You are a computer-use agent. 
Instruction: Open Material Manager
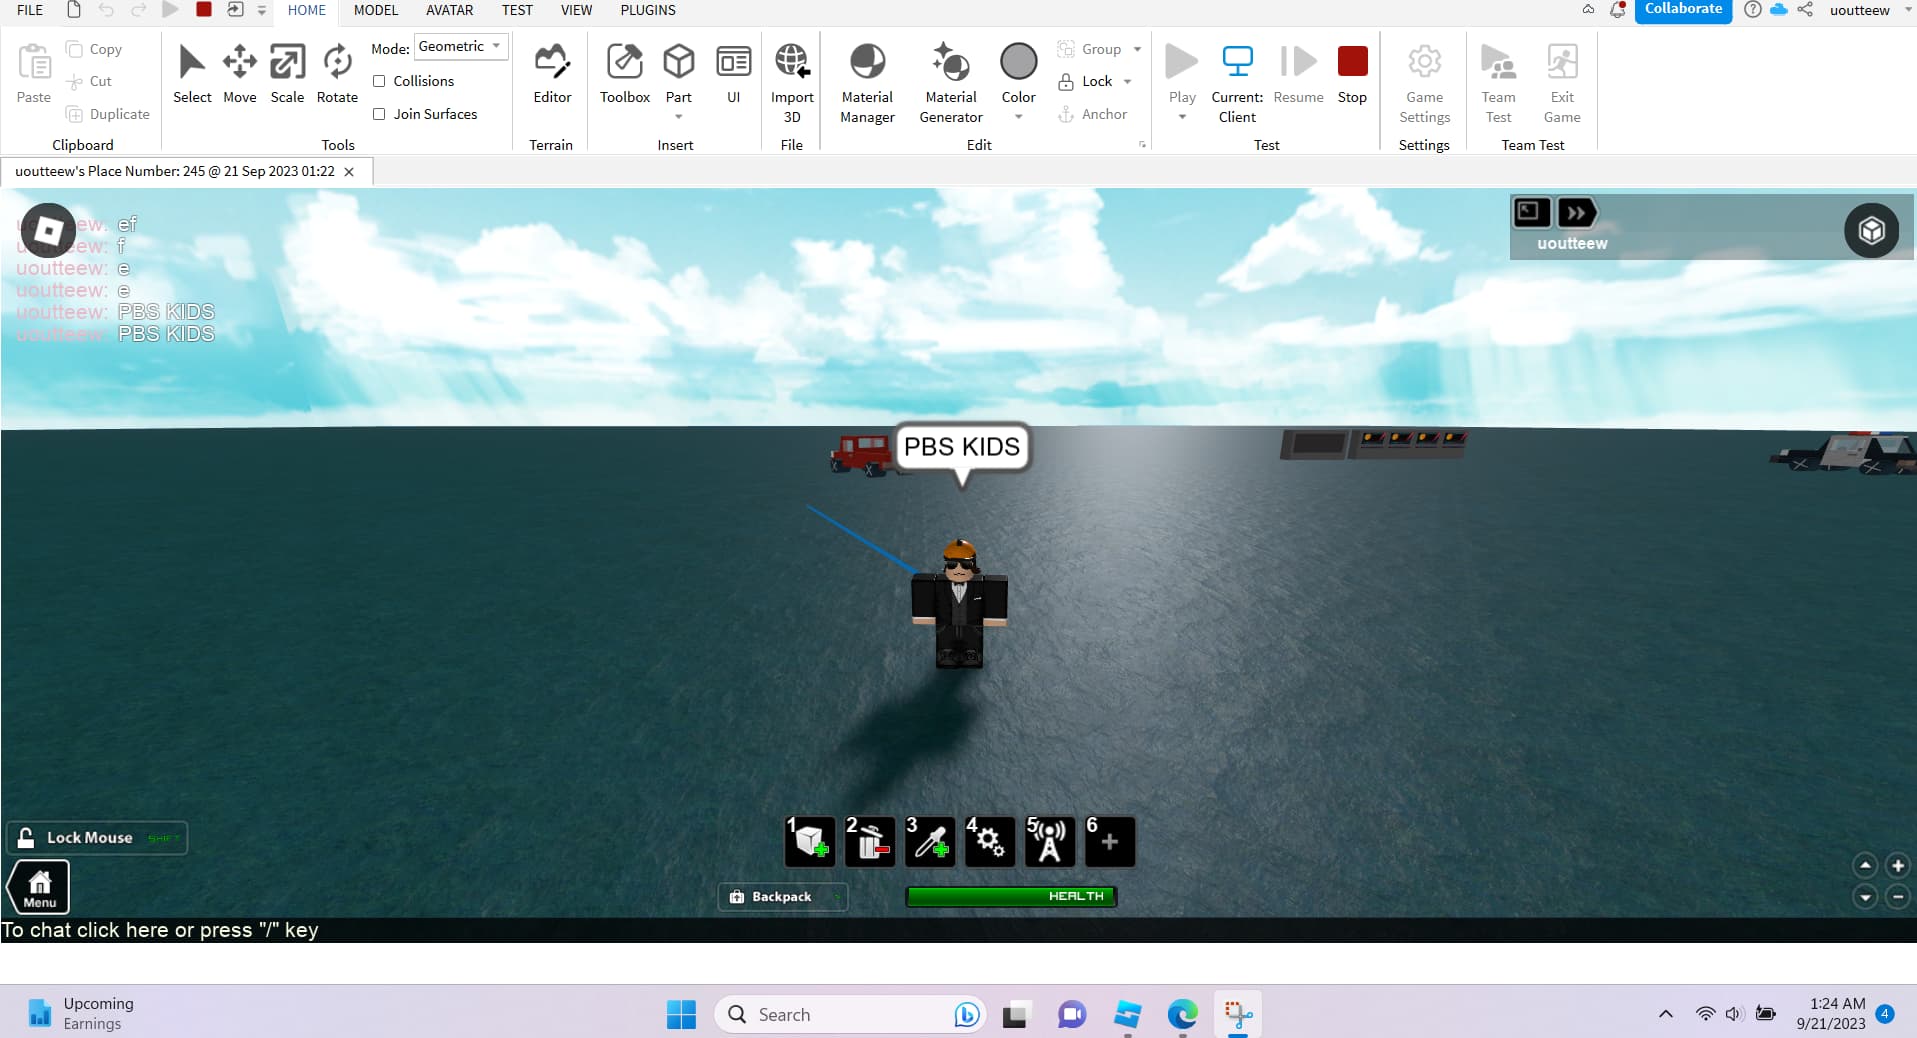tap(867, 83)
